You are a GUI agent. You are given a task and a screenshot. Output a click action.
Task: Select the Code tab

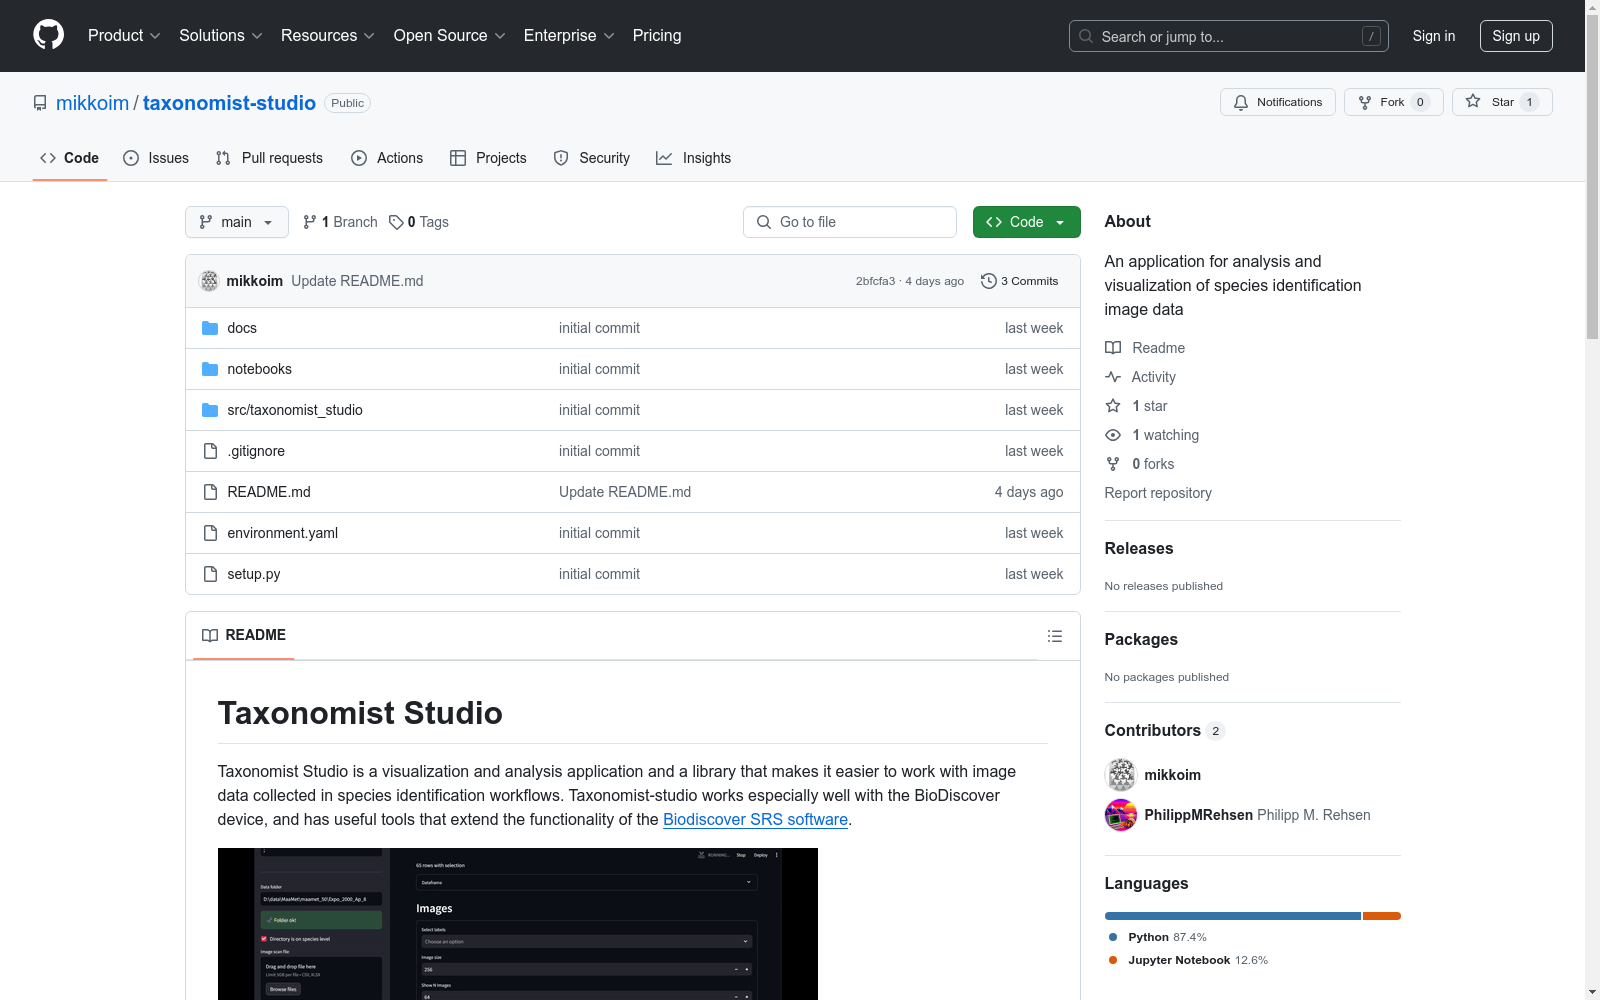69,158
